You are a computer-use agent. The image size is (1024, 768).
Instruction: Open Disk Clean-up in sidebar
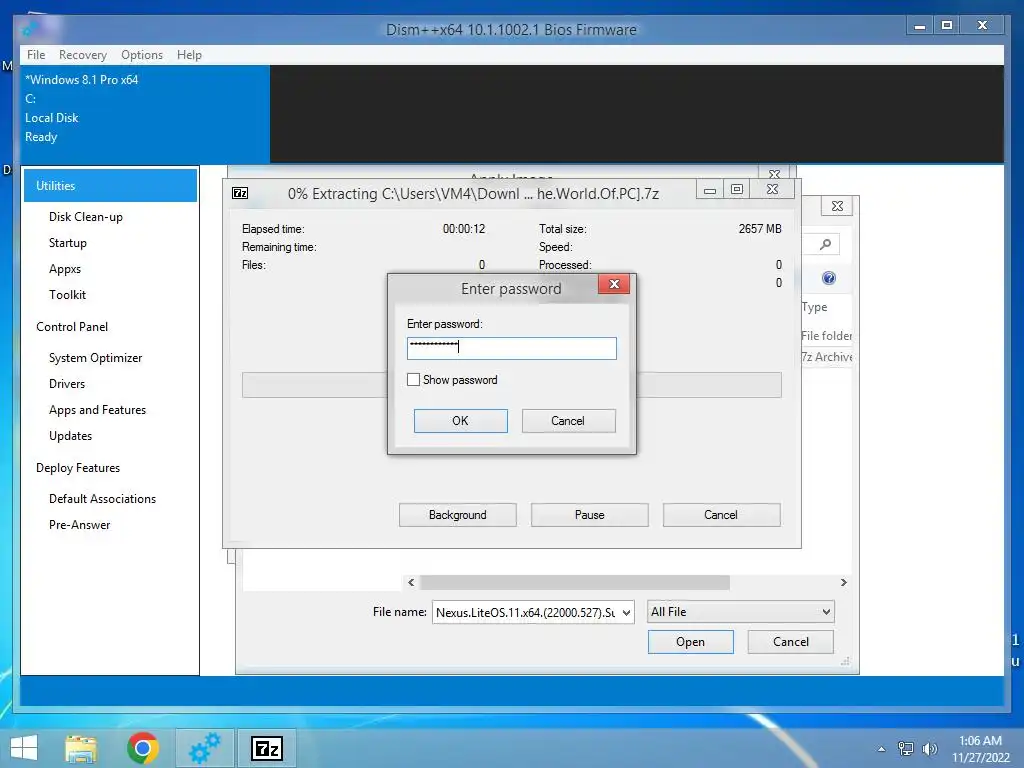86,217
